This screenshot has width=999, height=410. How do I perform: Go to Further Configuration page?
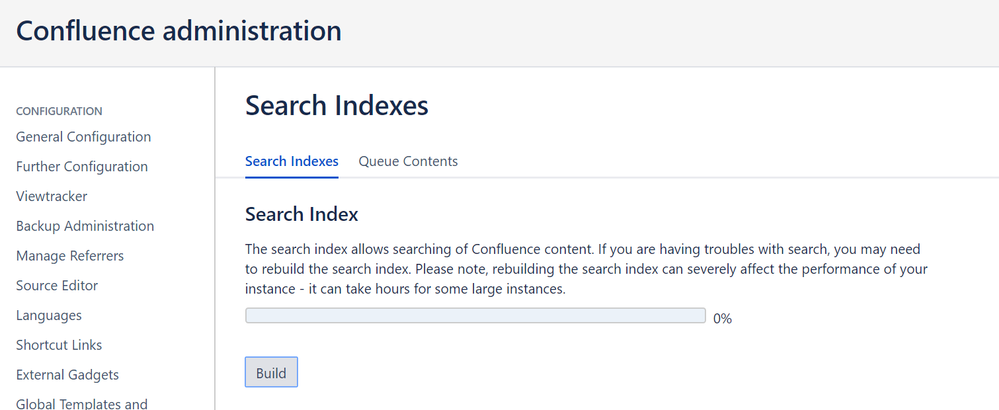[82, 167]
